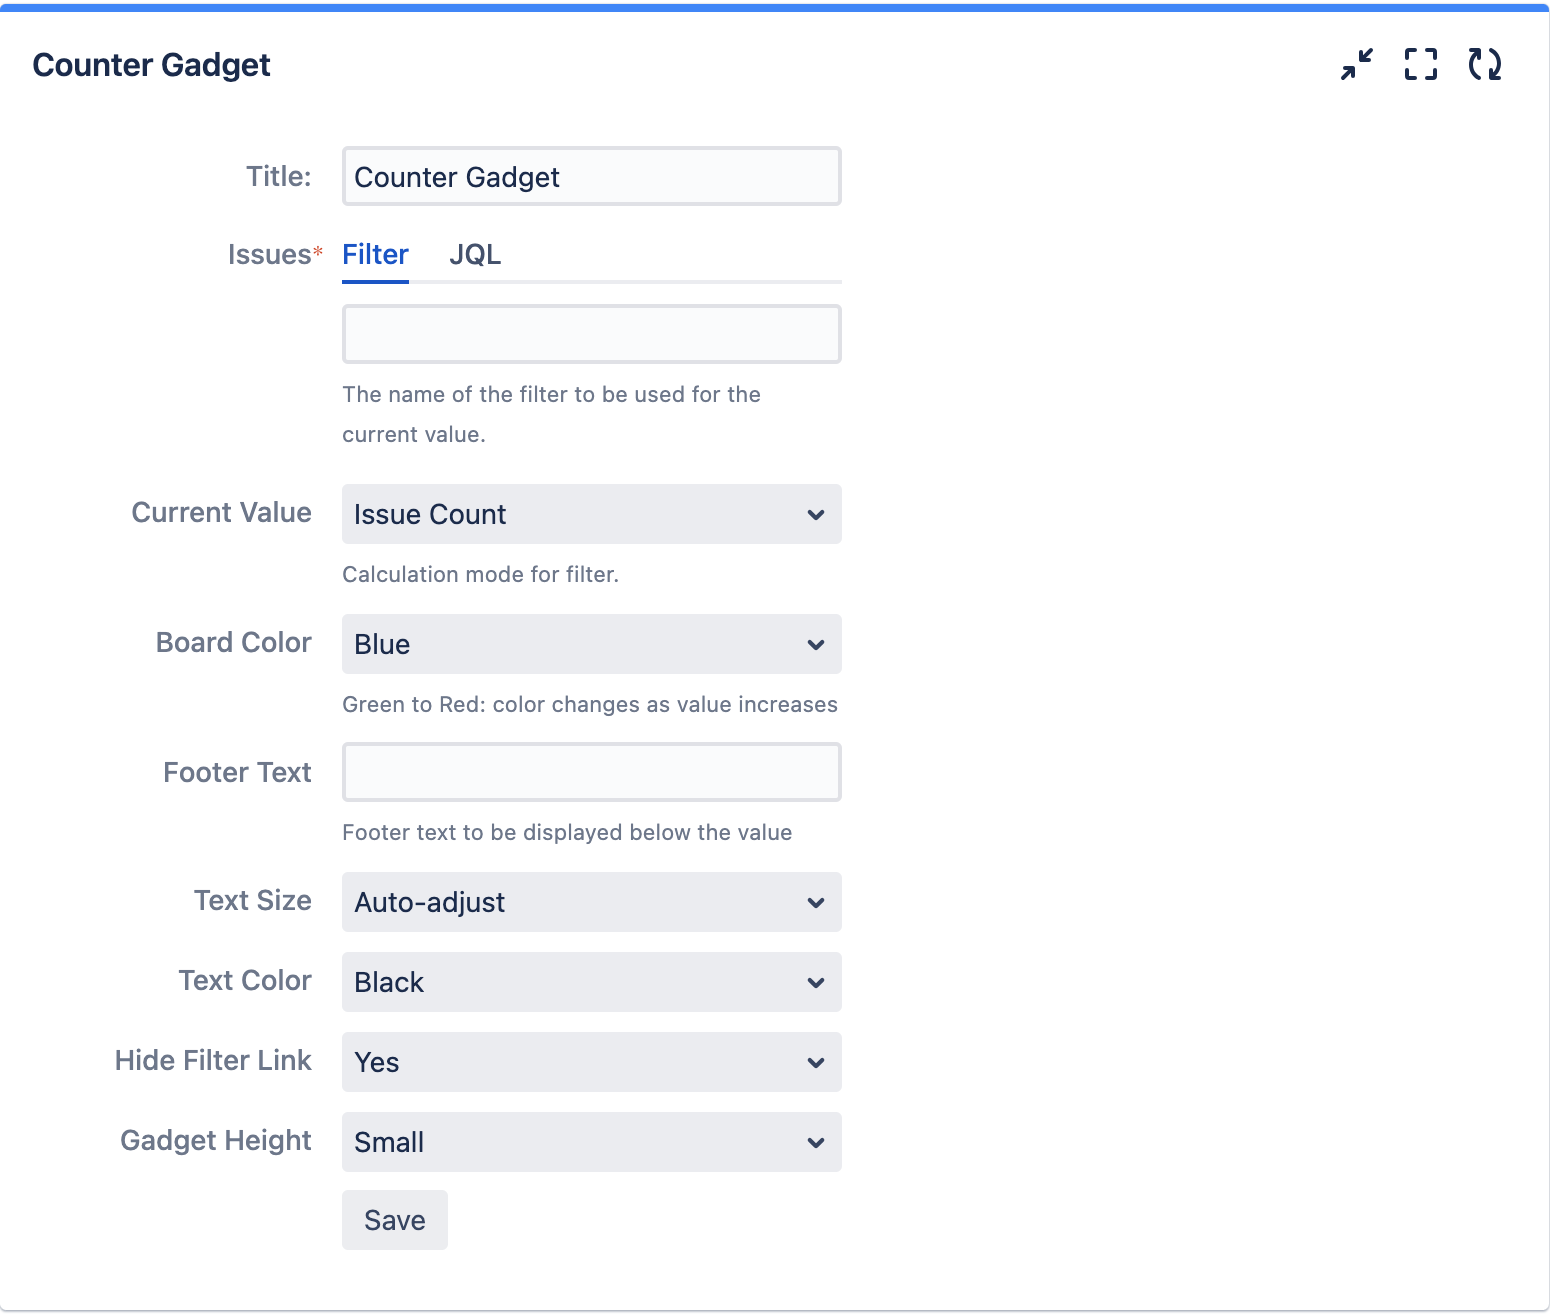The image size is (1550, 1316).
Task: Maximize the gadget to full screen
Action: point(1421,65)
